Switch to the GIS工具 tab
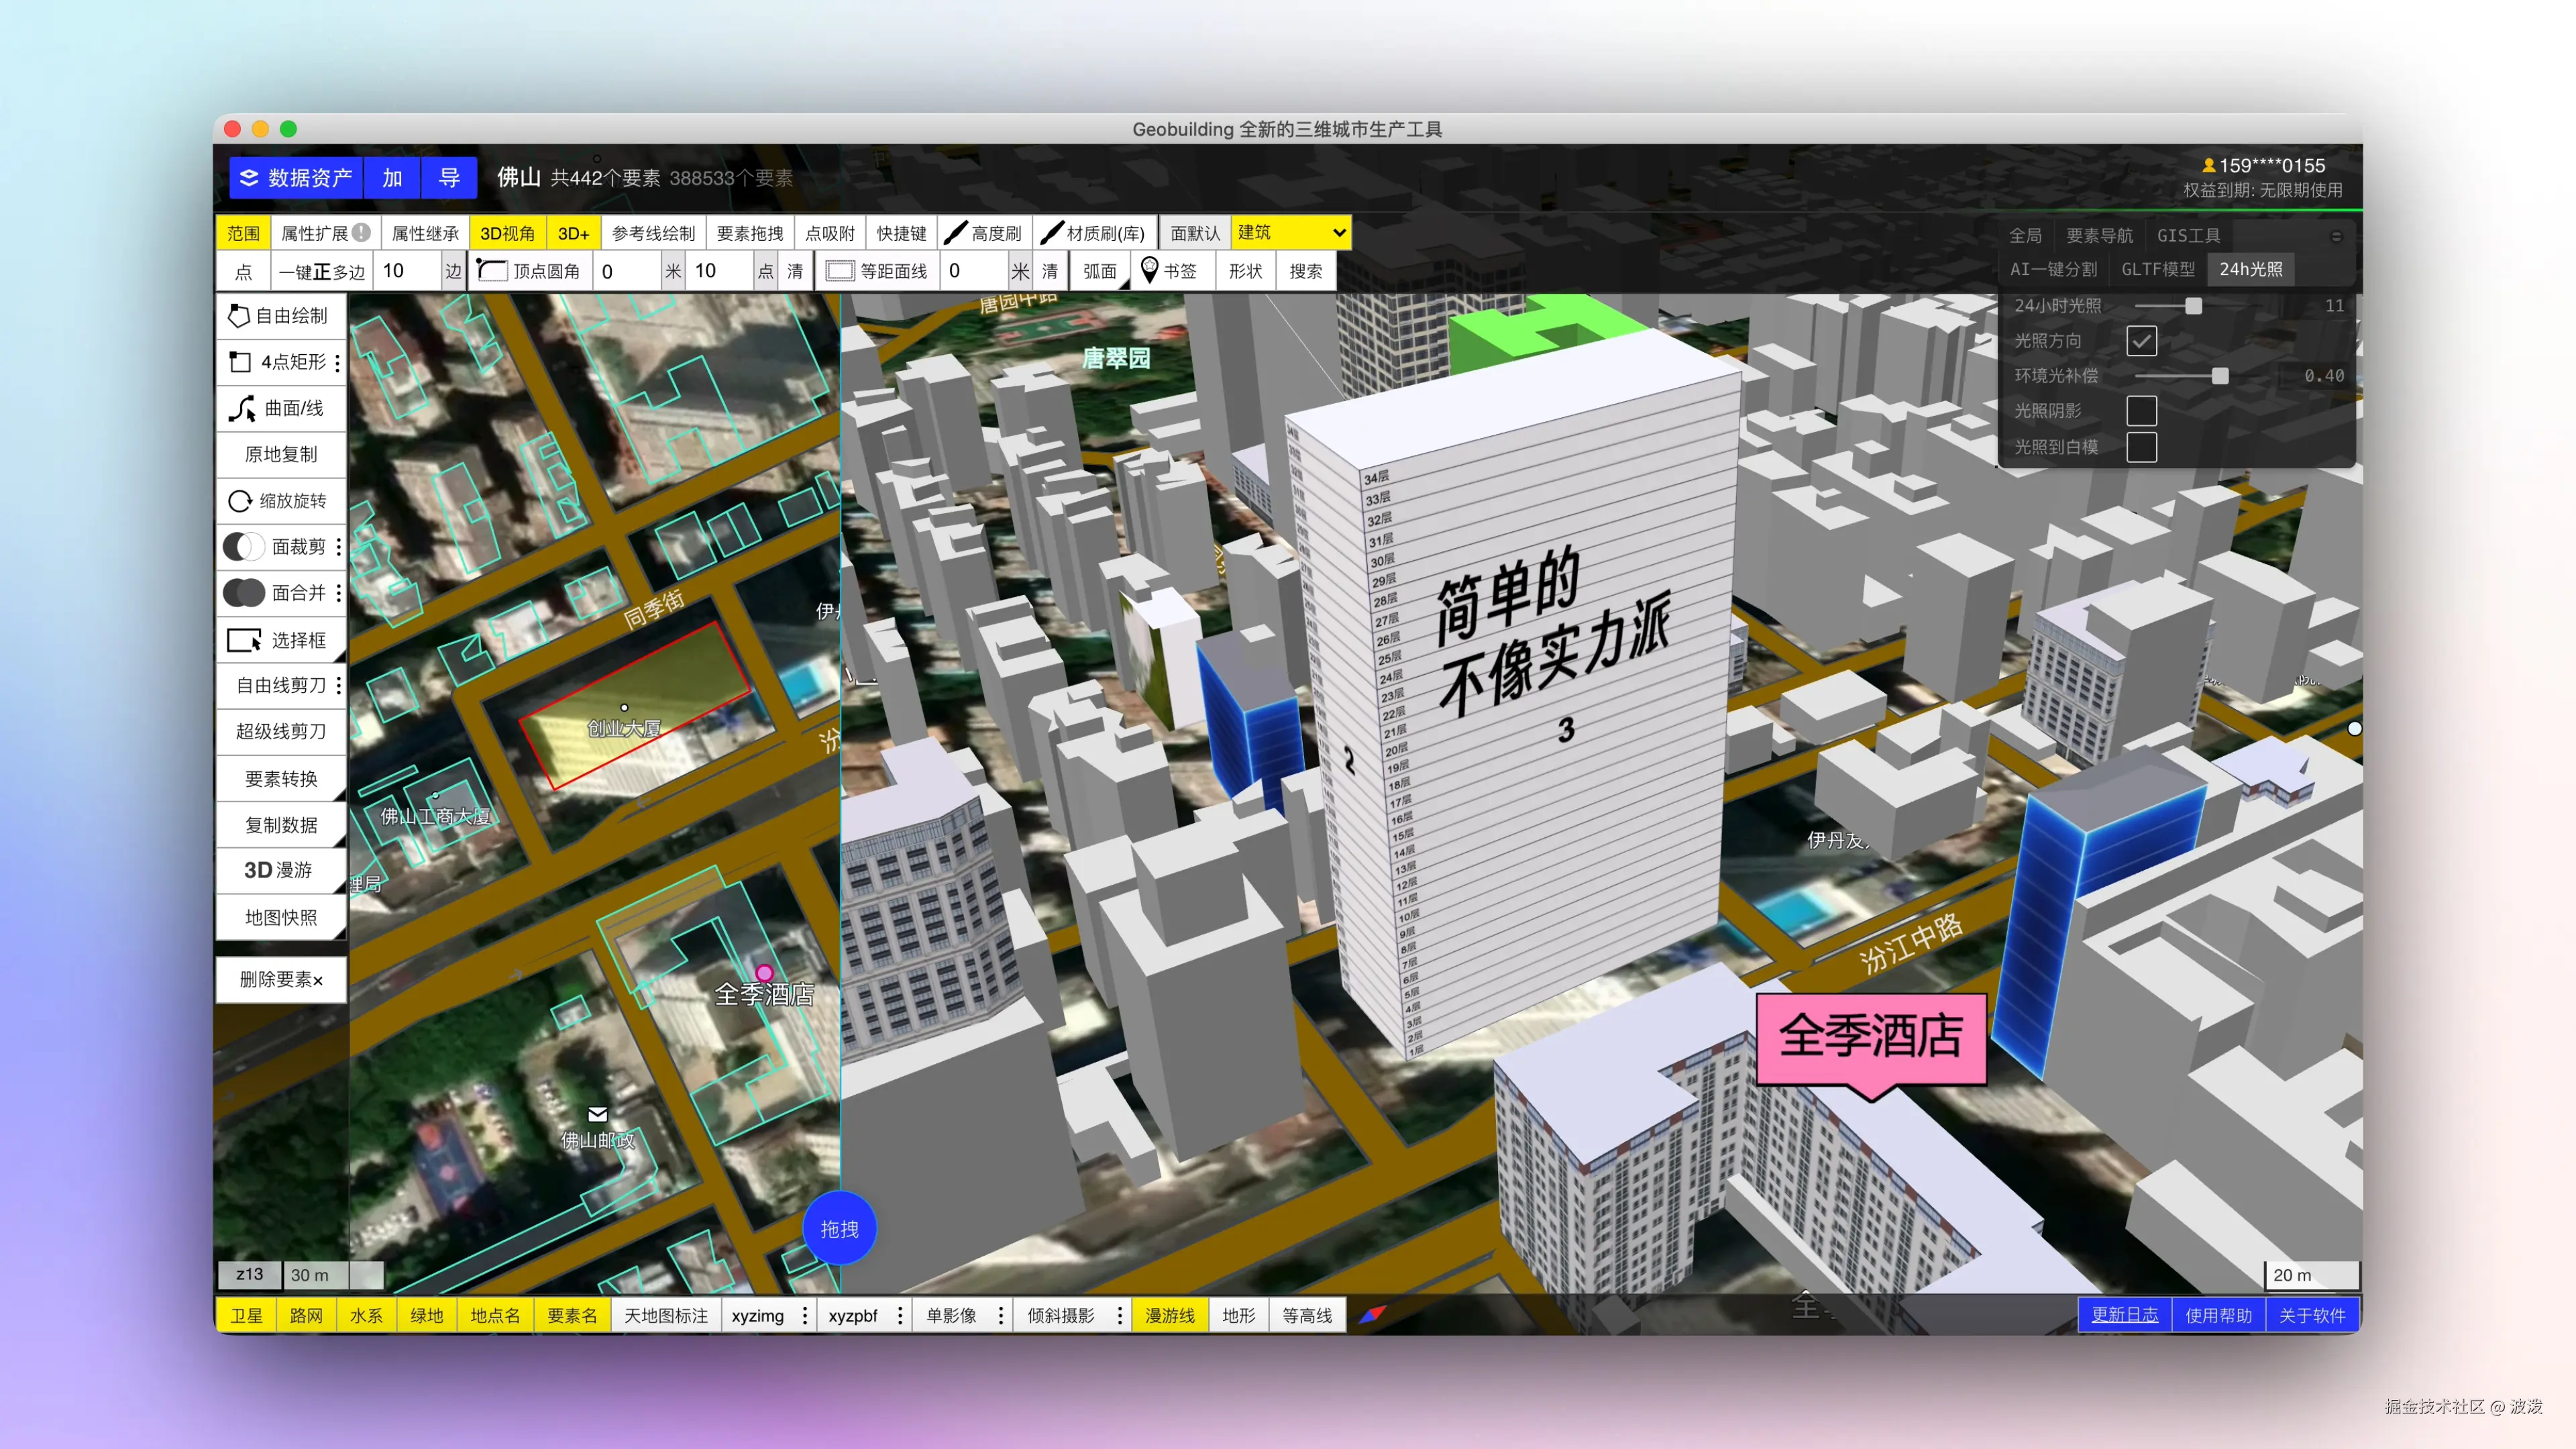The image size is (2576, 1449). (2188, 235)
